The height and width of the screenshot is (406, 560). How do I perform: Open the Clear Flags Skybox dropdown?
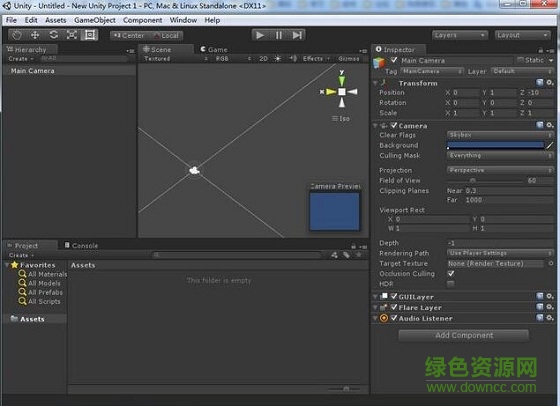click(x=500, y=135)
